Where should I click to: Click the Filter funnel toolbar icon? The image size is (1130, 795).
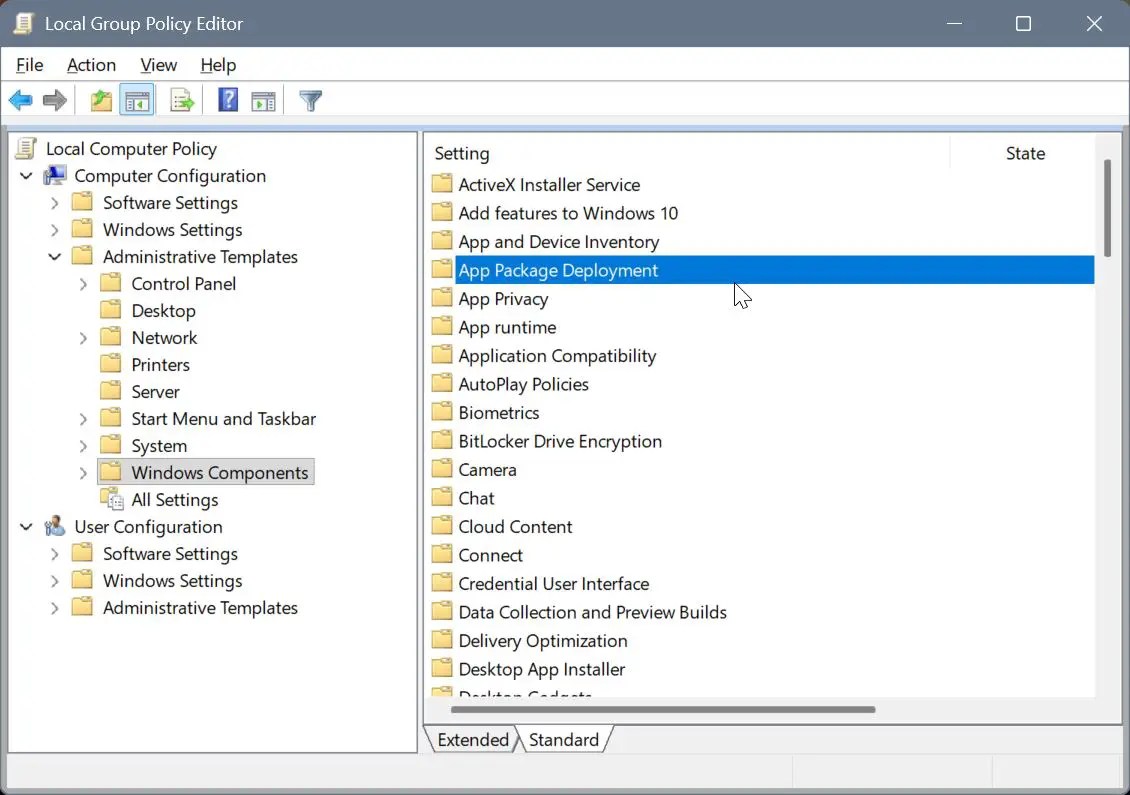pyautogui.click(x=311, y=100)
